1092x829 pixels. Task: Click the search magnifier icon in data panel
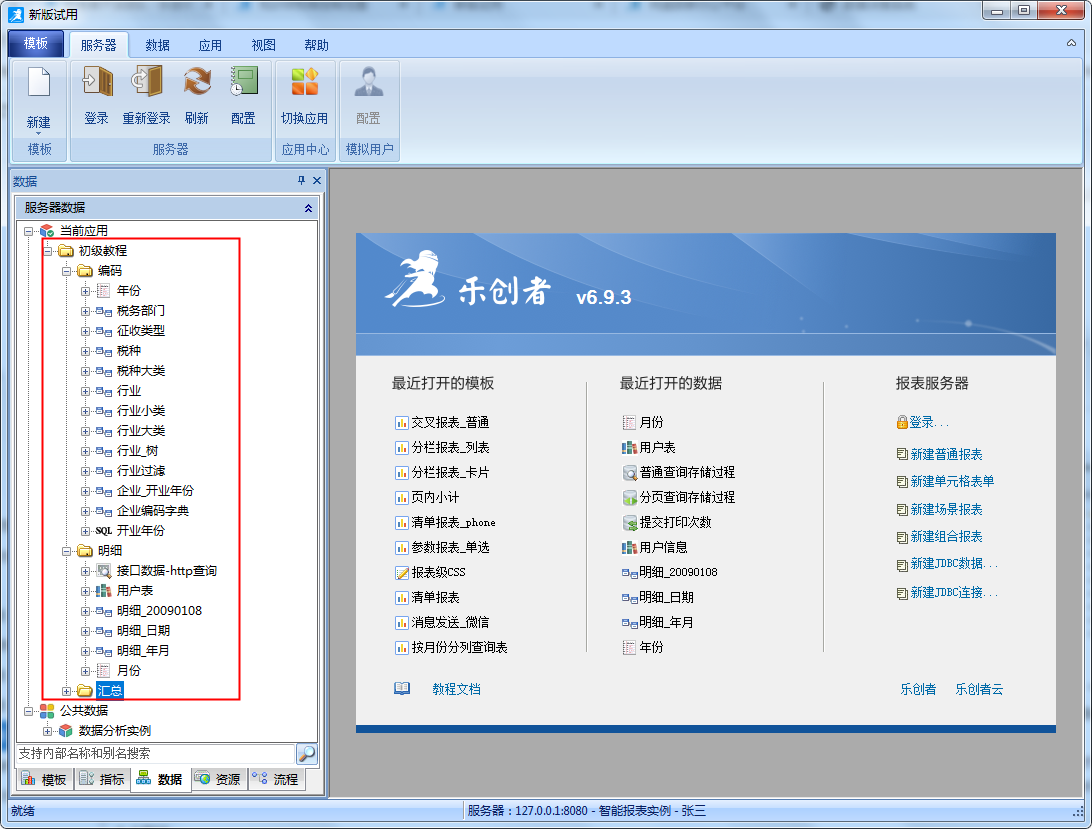click(307, 753)
